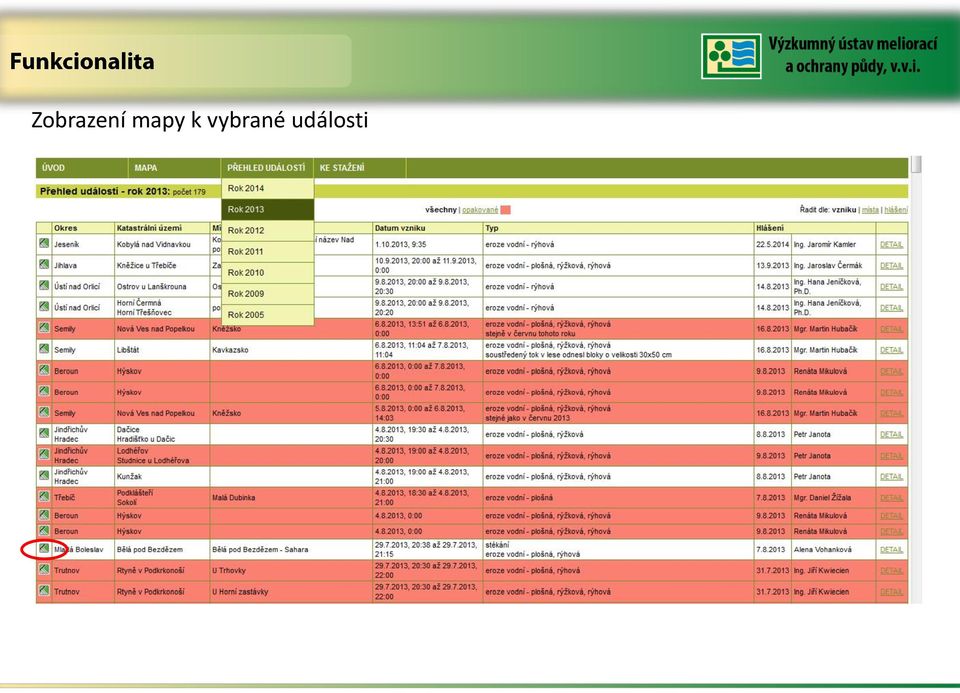This screenshot has width=960, height=693.
Task: Click the 'Hlášení' column header
Action: [x=815, y=228]
